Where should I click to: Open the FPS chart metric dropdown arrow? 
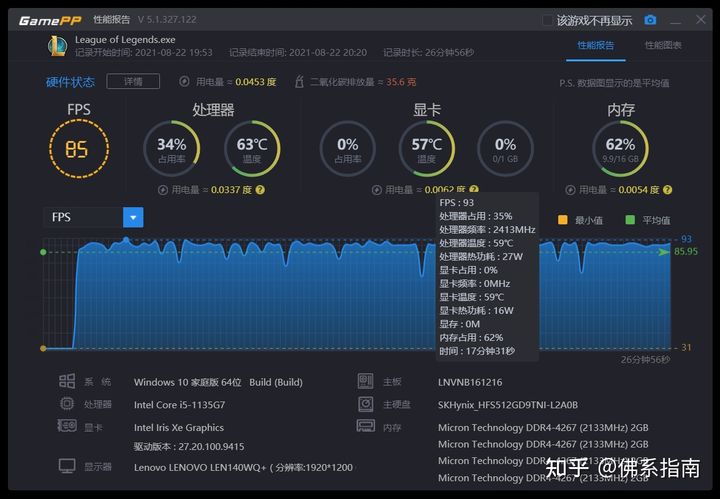(x=133, y=217)
